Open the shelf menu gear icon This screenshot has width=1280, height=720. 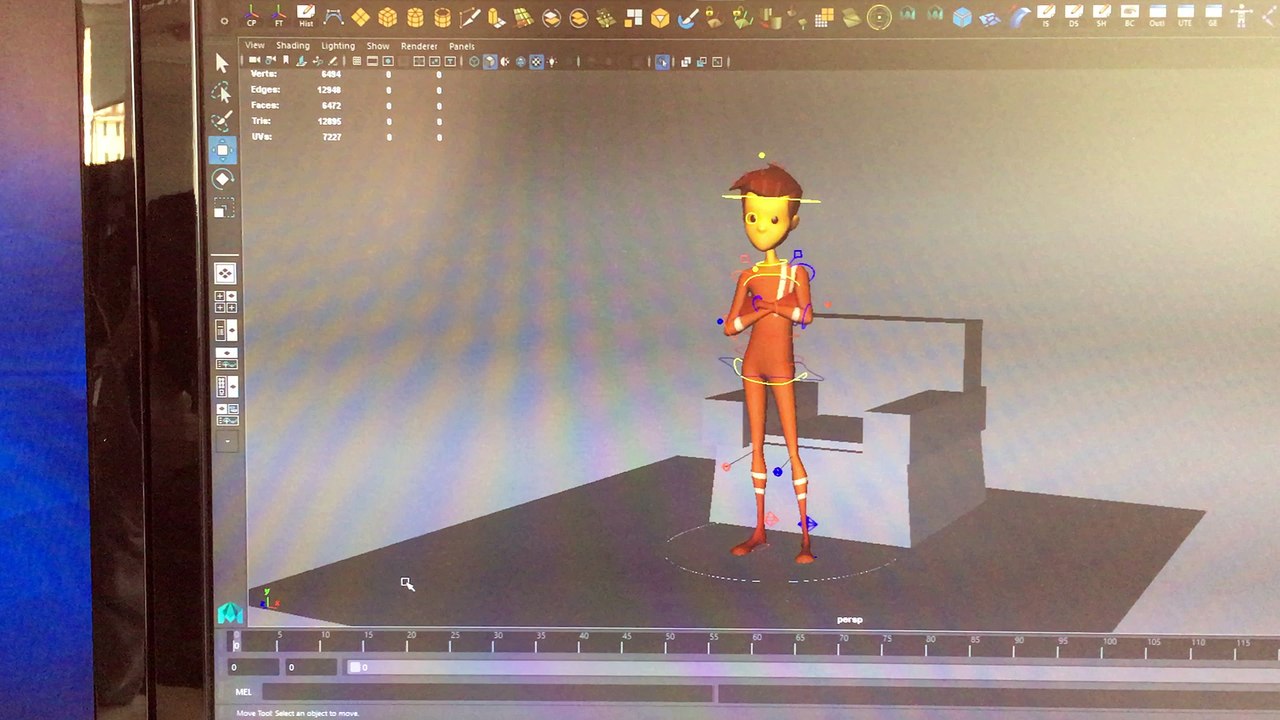click(x=223, y=19)
